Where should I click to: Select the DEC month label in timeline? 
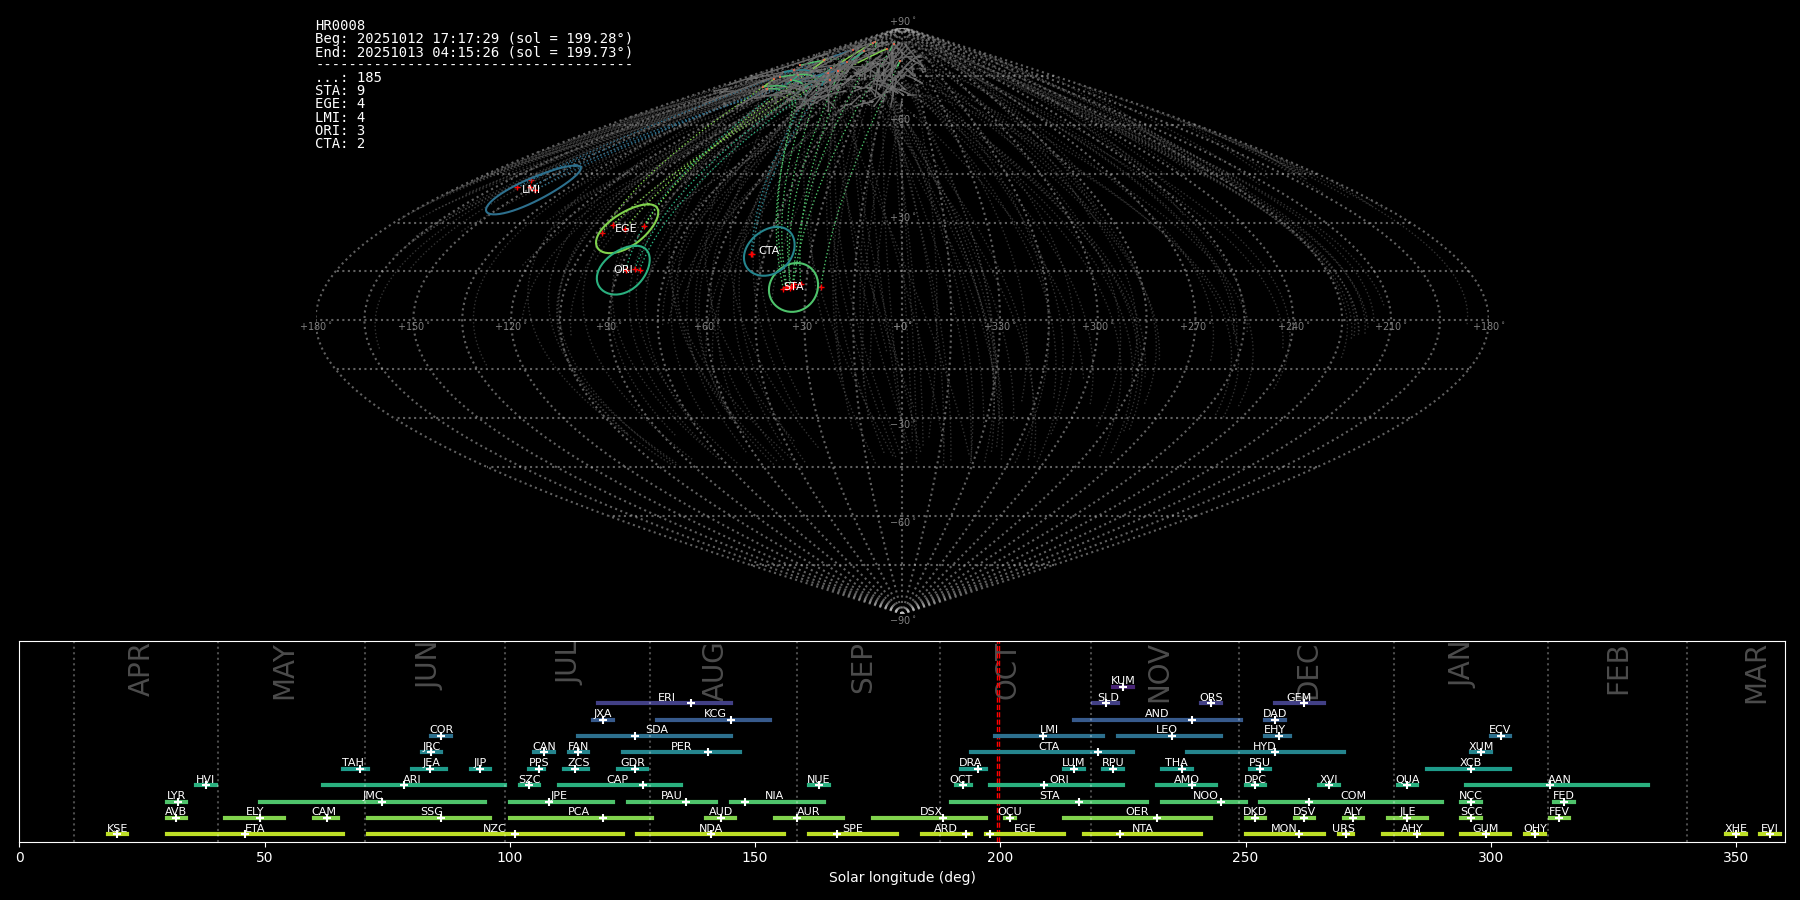pos(1308,672)
